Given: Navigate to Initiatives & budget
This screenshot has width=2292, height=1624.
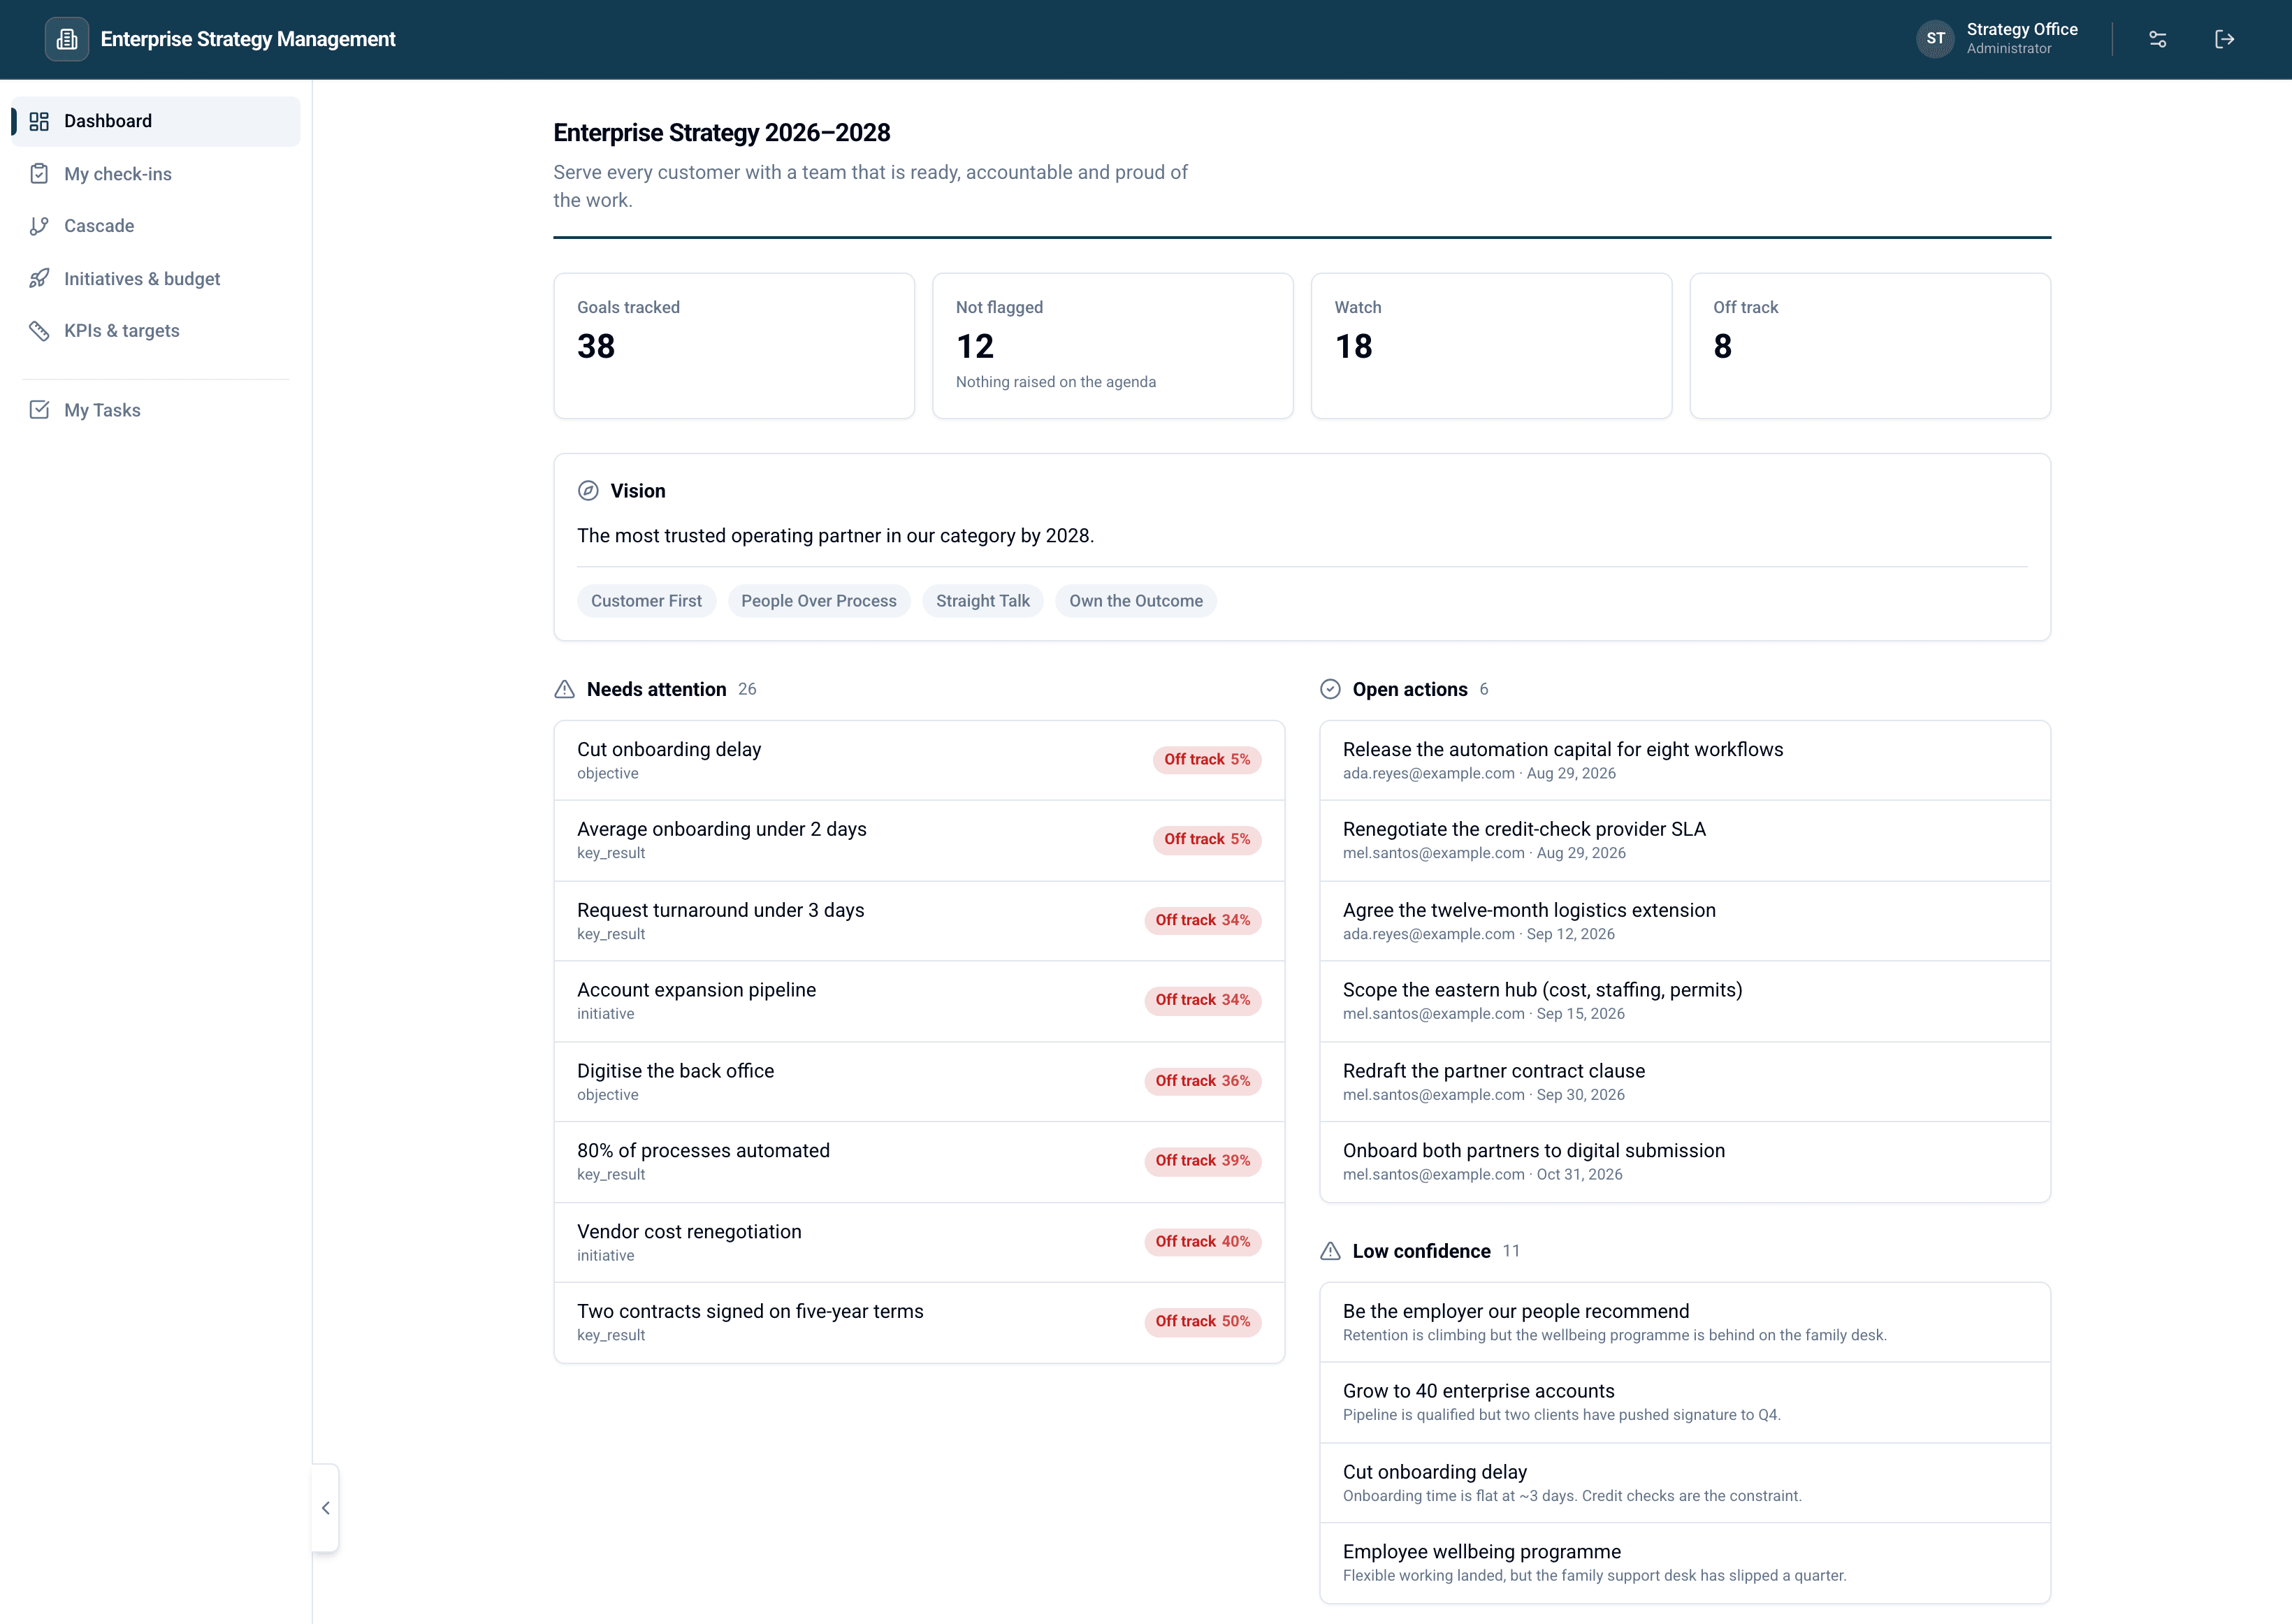Looking at the screenshot, I should click(x=156, y=279).
